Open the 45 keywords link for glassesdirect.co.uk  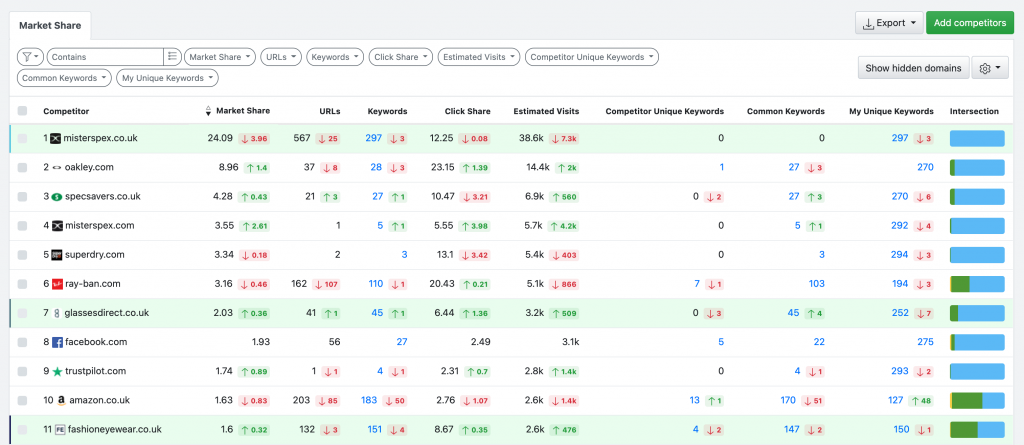coord(377,313)
